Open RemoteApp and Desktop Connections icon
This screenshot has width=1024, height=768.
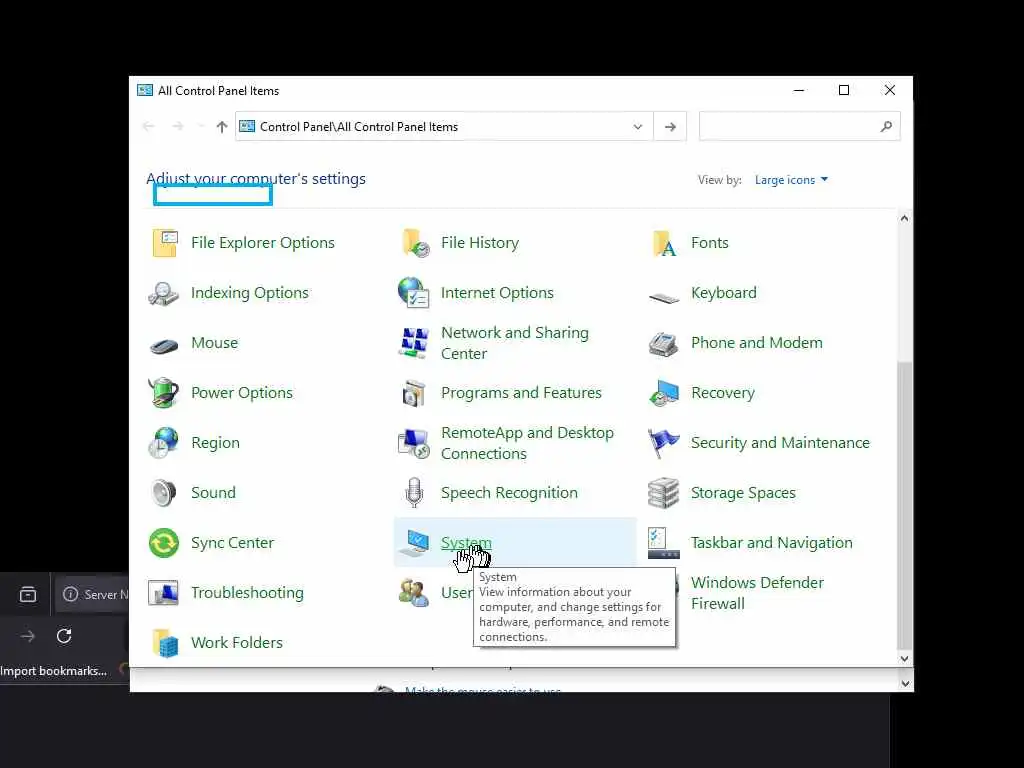click(413, 443)
